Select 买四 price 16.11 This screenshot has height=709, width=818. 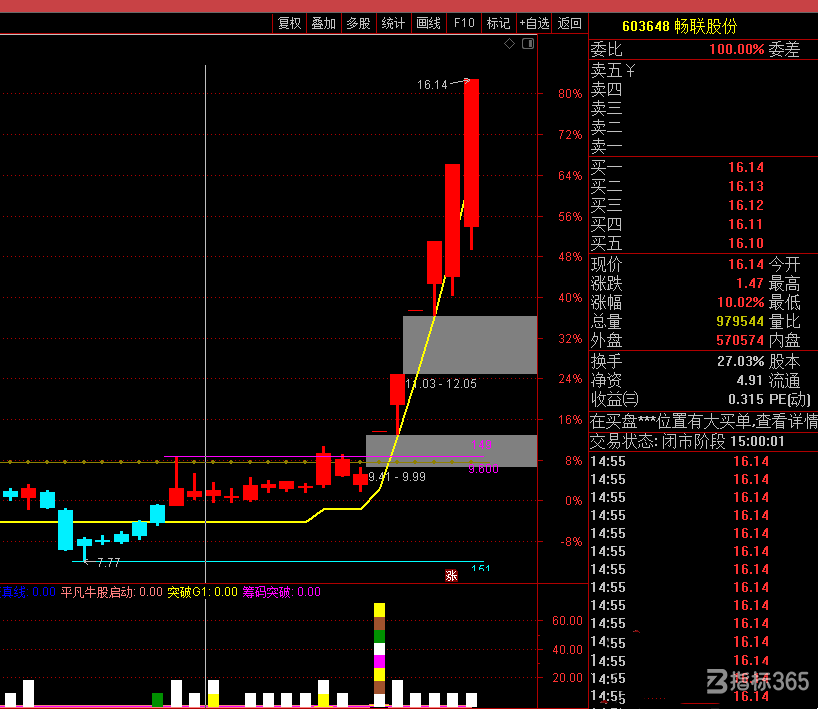pyautogui.click(x=746, y=224)
